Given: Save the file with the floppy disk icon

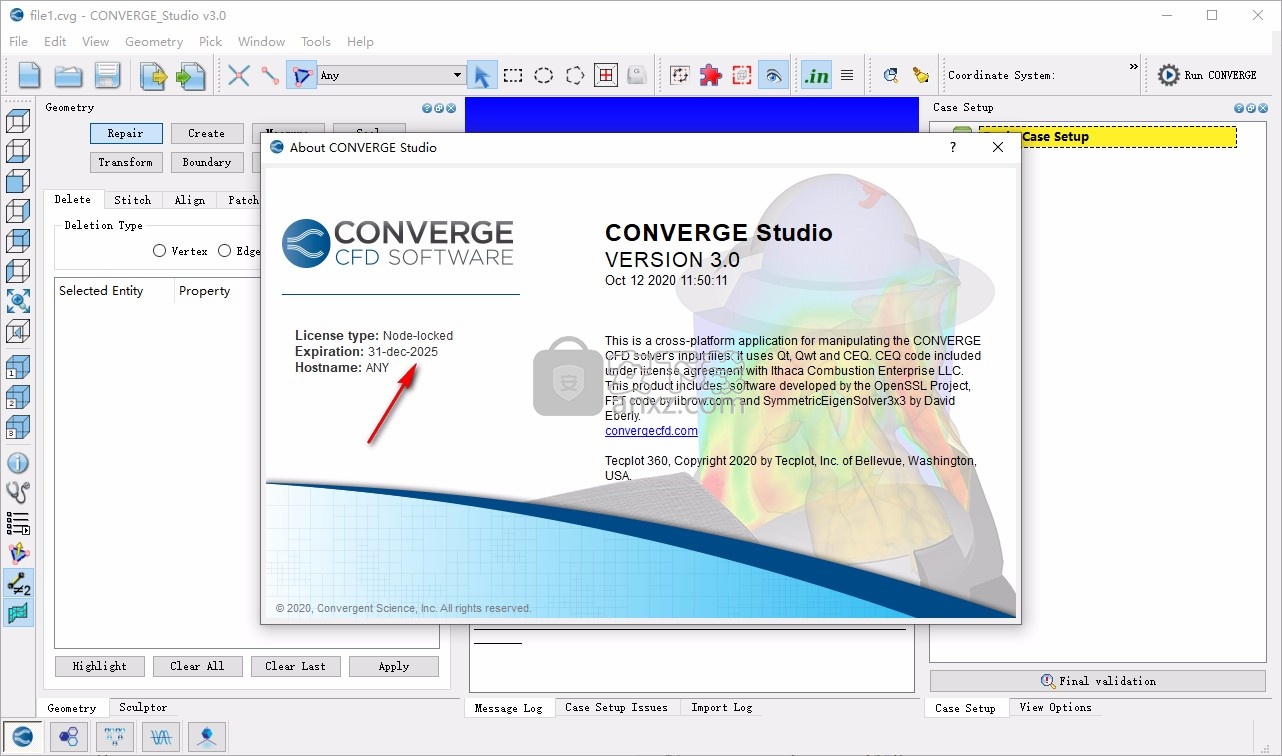Looking at the screenshot, I should tap(107, 75).
